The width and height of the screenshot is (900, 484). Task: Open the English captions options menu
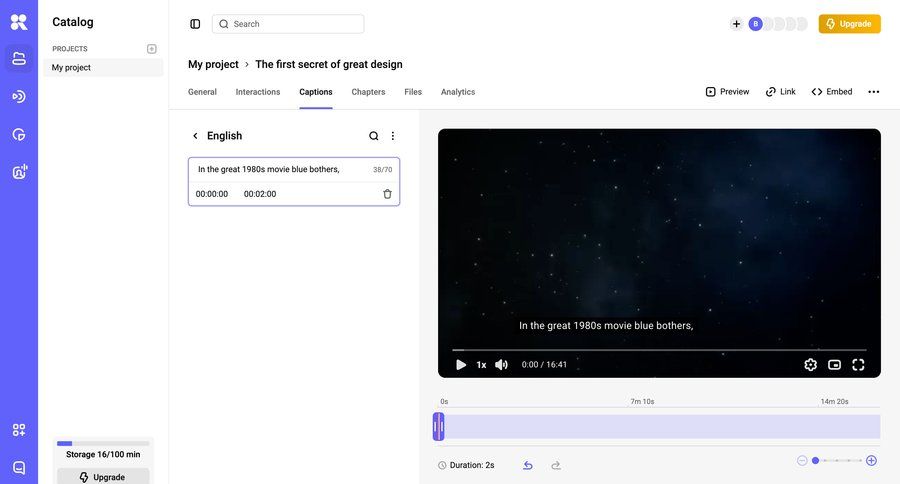tap(393, 136)
